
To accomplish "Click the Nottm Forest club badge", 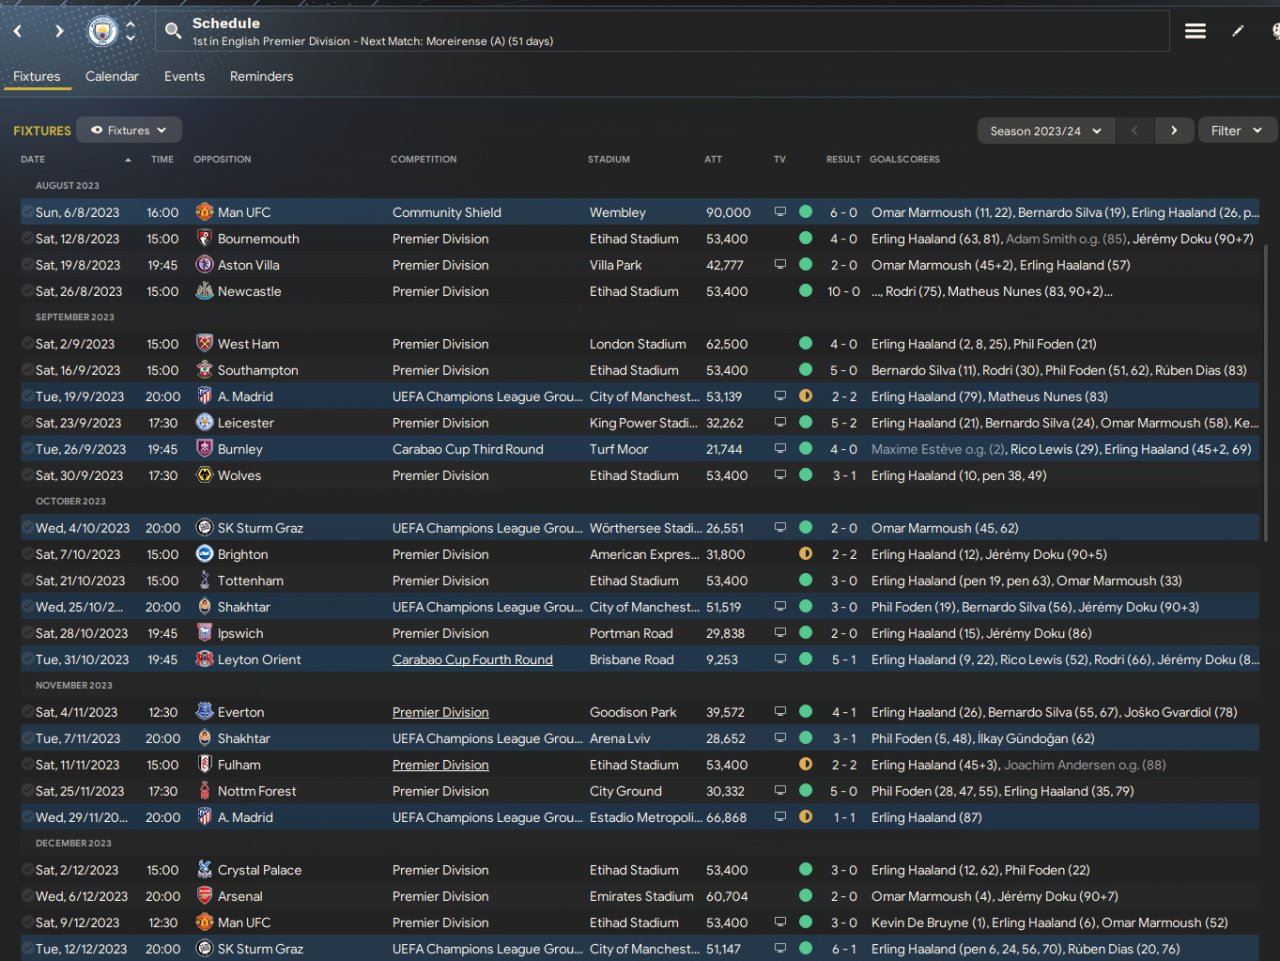I will point(204,791).
